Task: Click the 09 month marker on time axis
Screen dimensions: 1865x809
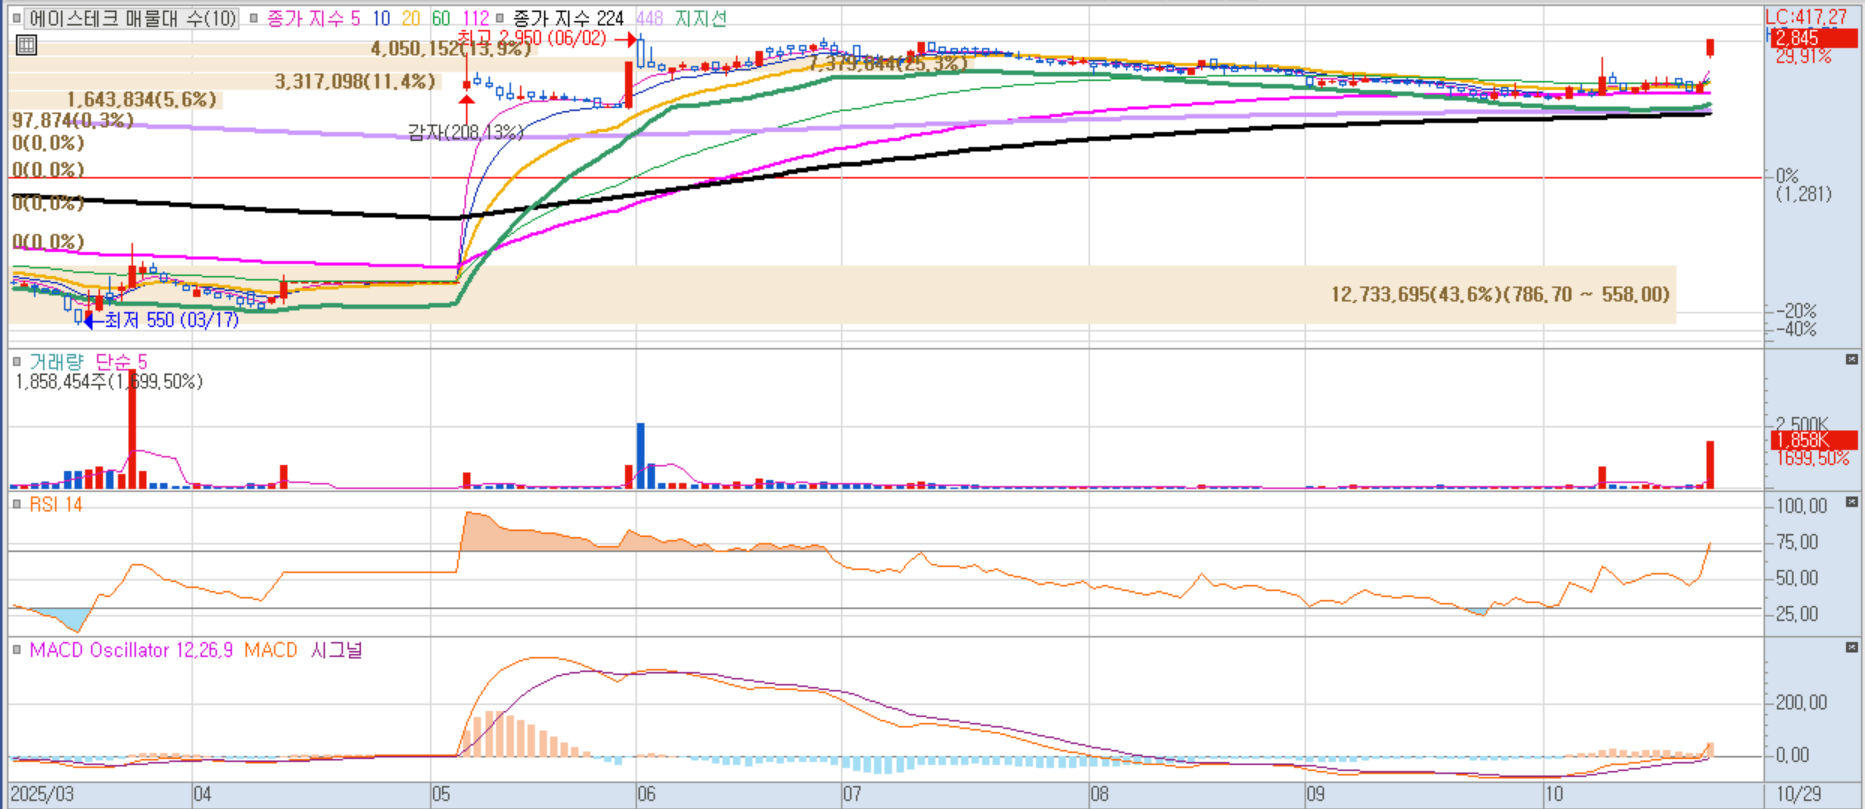Action: tap(1315, 795)
